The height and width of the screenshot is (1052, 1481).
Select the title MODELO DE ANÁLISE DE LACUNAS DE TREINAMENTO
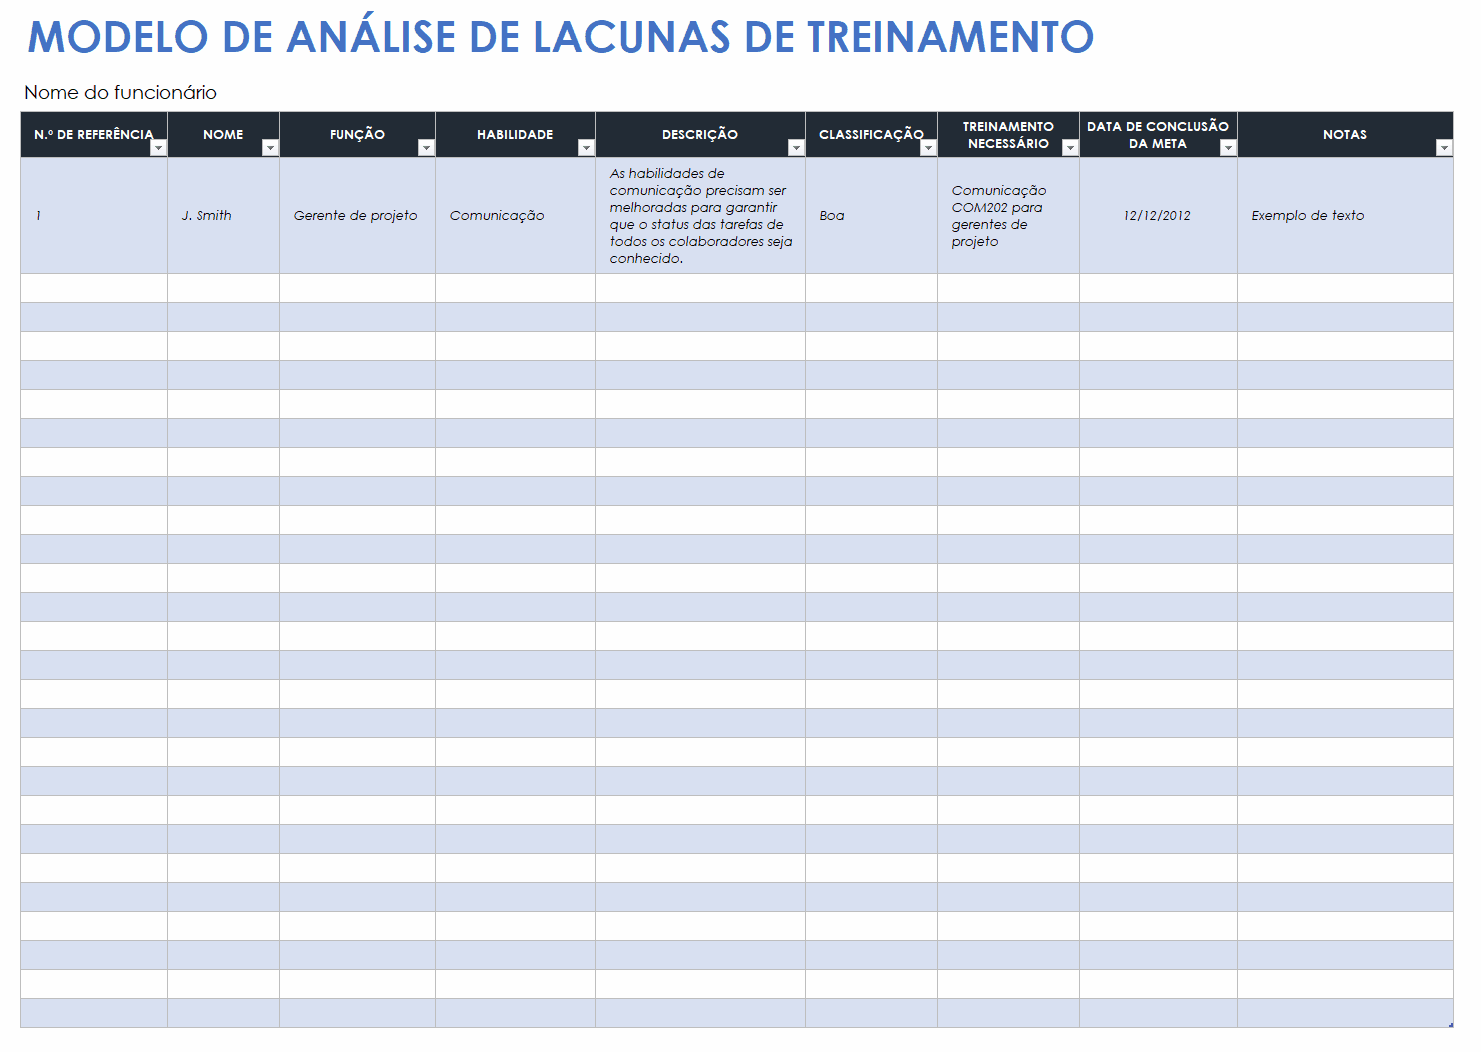(560, 37)
